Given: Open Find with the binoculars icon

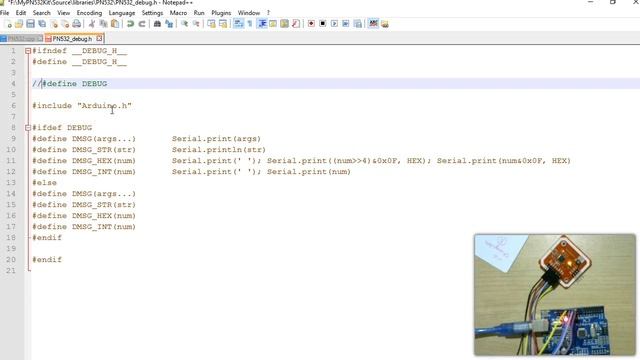Looking at the screenshot, I should point(157,24).
